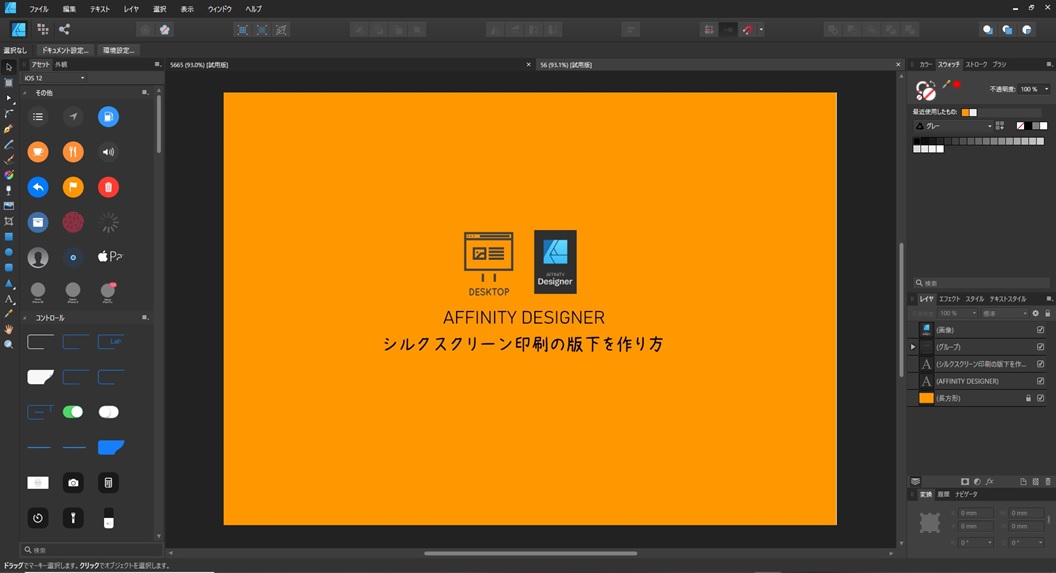
Task: Click the mask layer icon
Action: pos(964,481)
